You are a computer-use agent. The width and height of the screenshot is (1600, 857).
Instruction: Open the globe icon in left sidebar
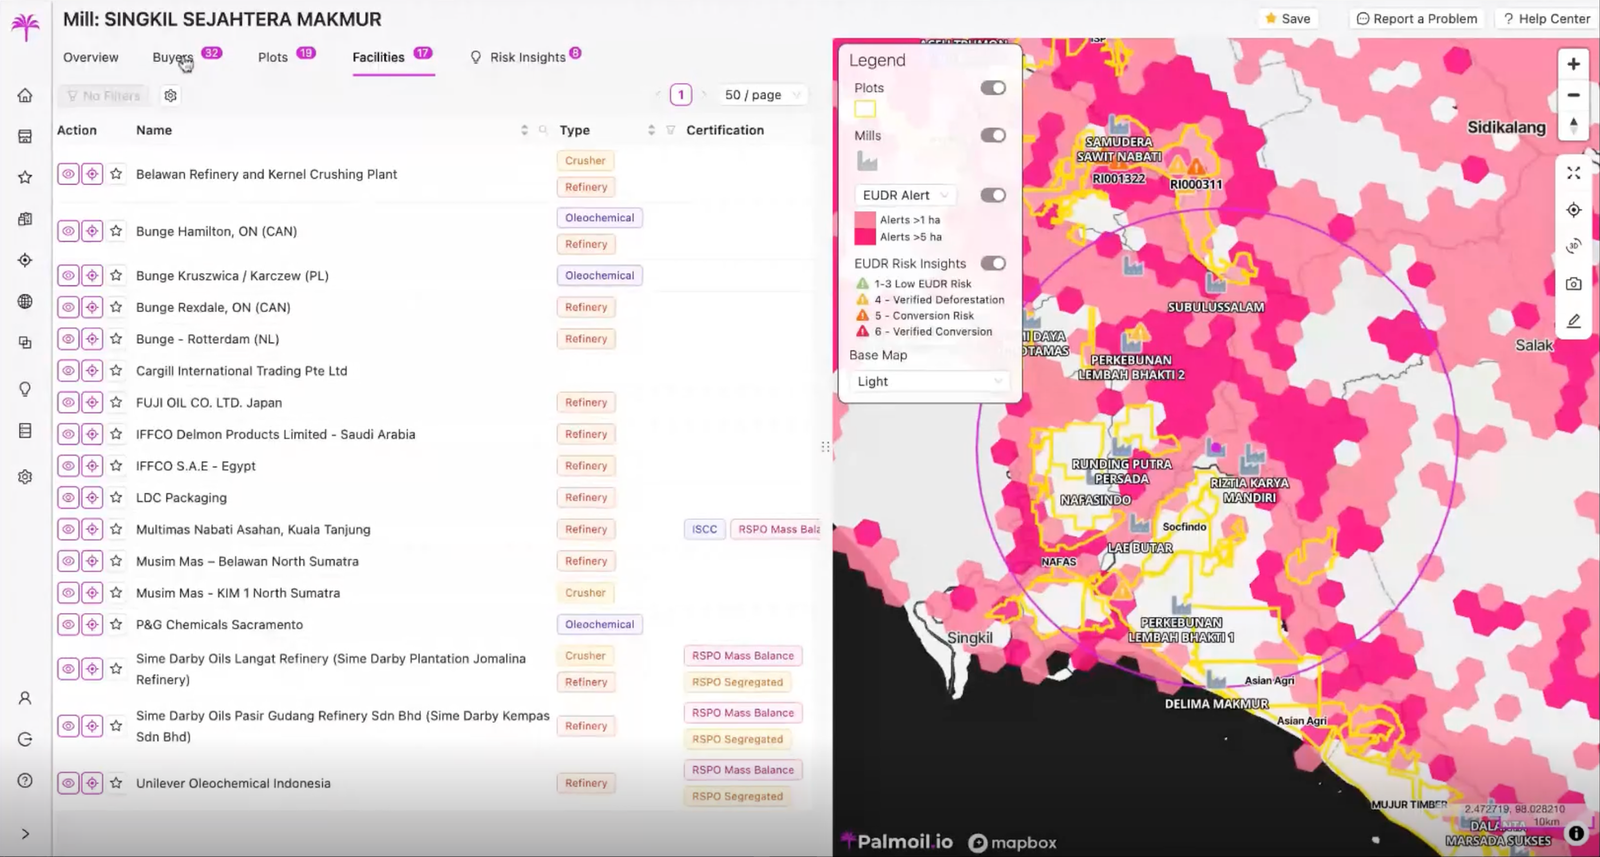[x=25, y=301]
